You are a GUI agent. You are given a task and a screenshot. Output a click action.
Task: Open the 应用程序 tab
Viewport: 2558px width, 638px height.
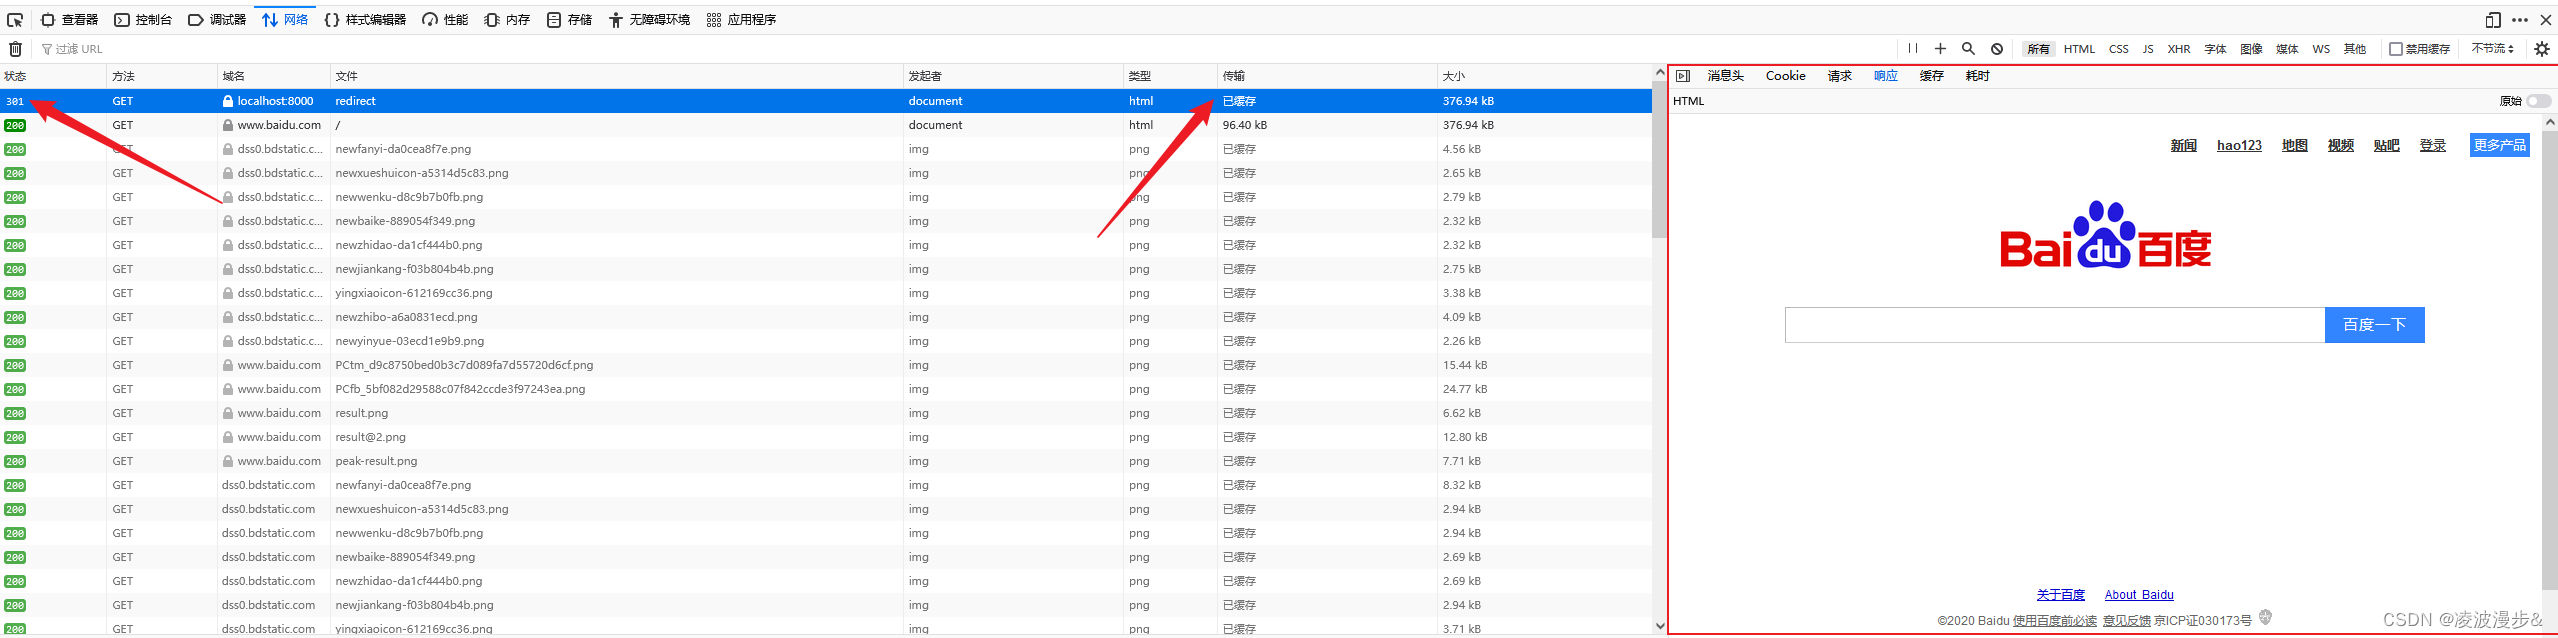click(741, 20)
